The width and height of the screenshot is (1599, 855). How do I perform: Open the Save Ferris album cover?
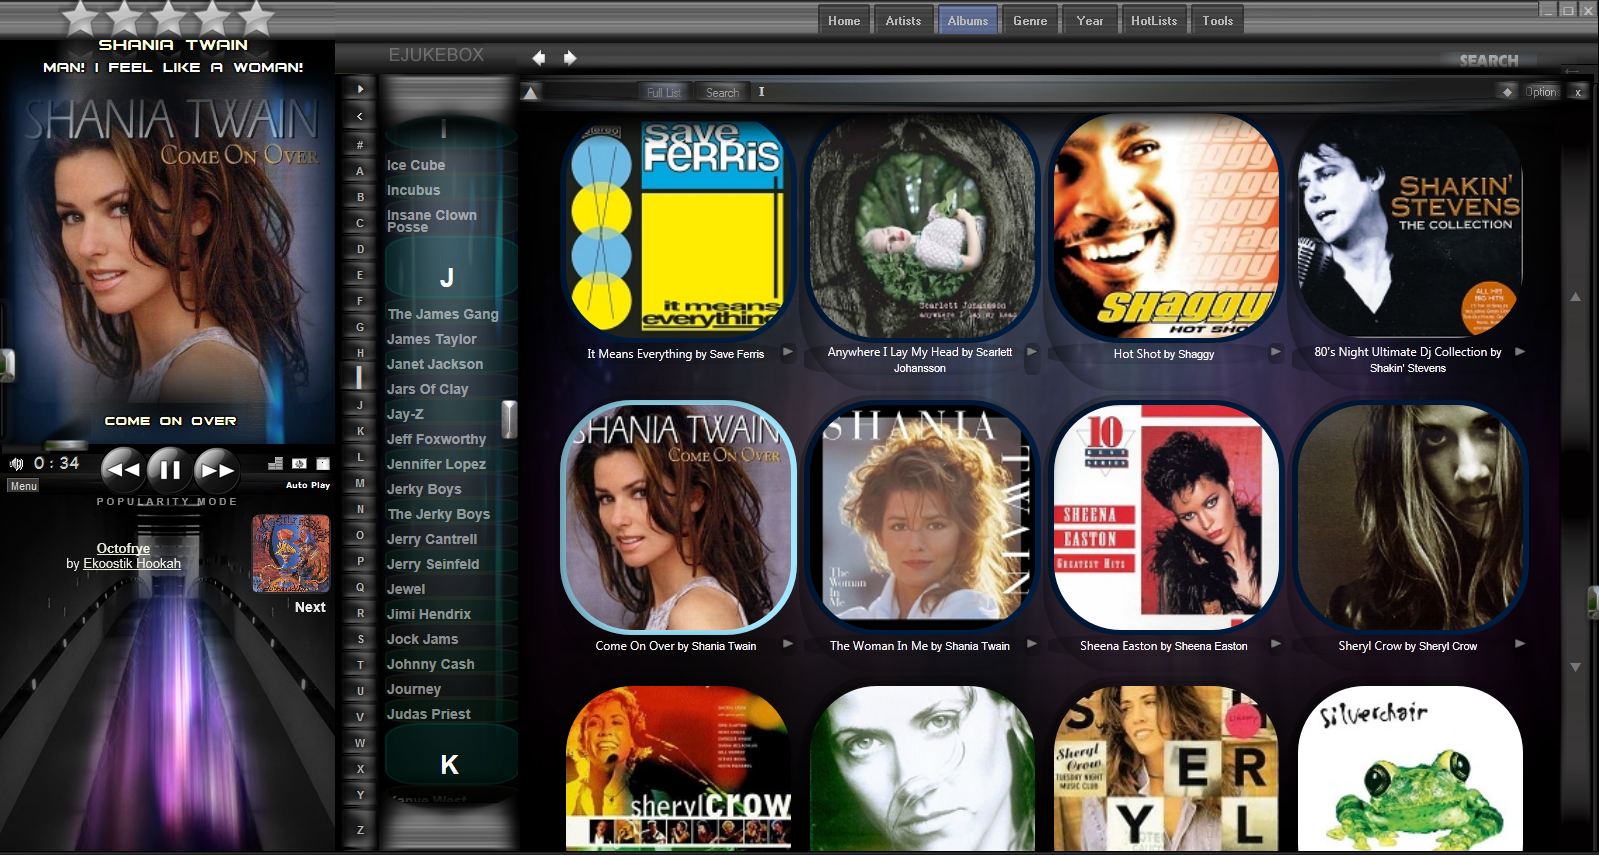point(677,227)
